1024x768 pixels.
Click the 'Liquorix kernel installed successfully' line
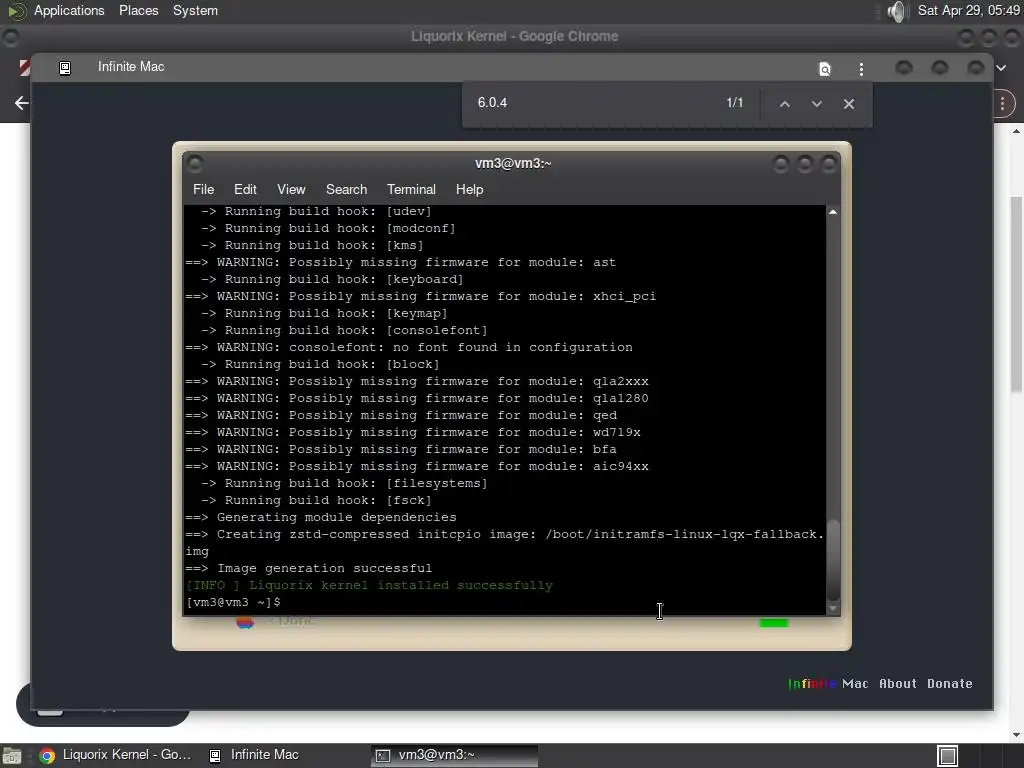tap(369, 585)
